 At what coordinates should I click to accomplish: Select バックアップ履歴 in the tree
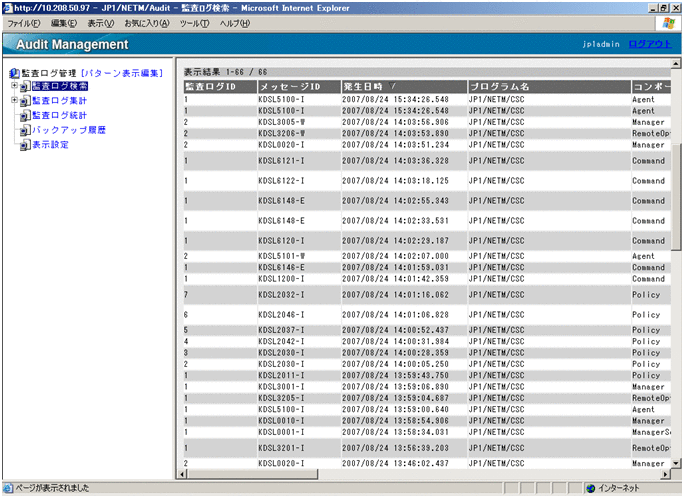68,130
